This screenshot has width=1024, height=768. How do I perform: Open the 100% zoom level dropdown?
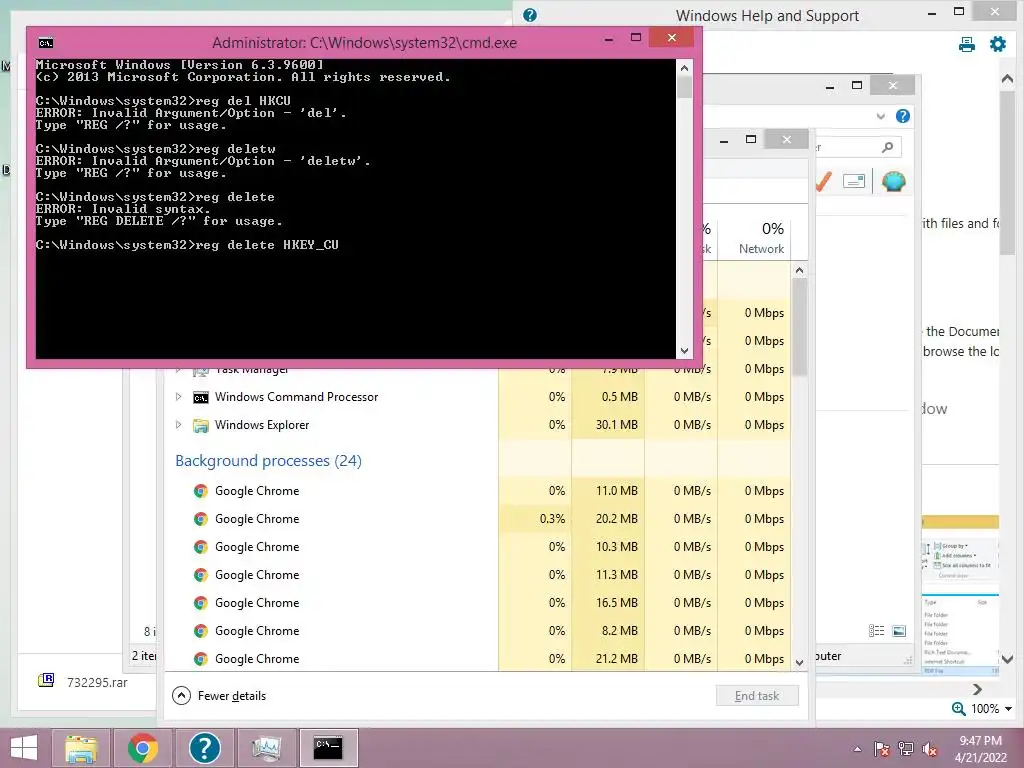pyautogui.click(x=1008, y=709)
